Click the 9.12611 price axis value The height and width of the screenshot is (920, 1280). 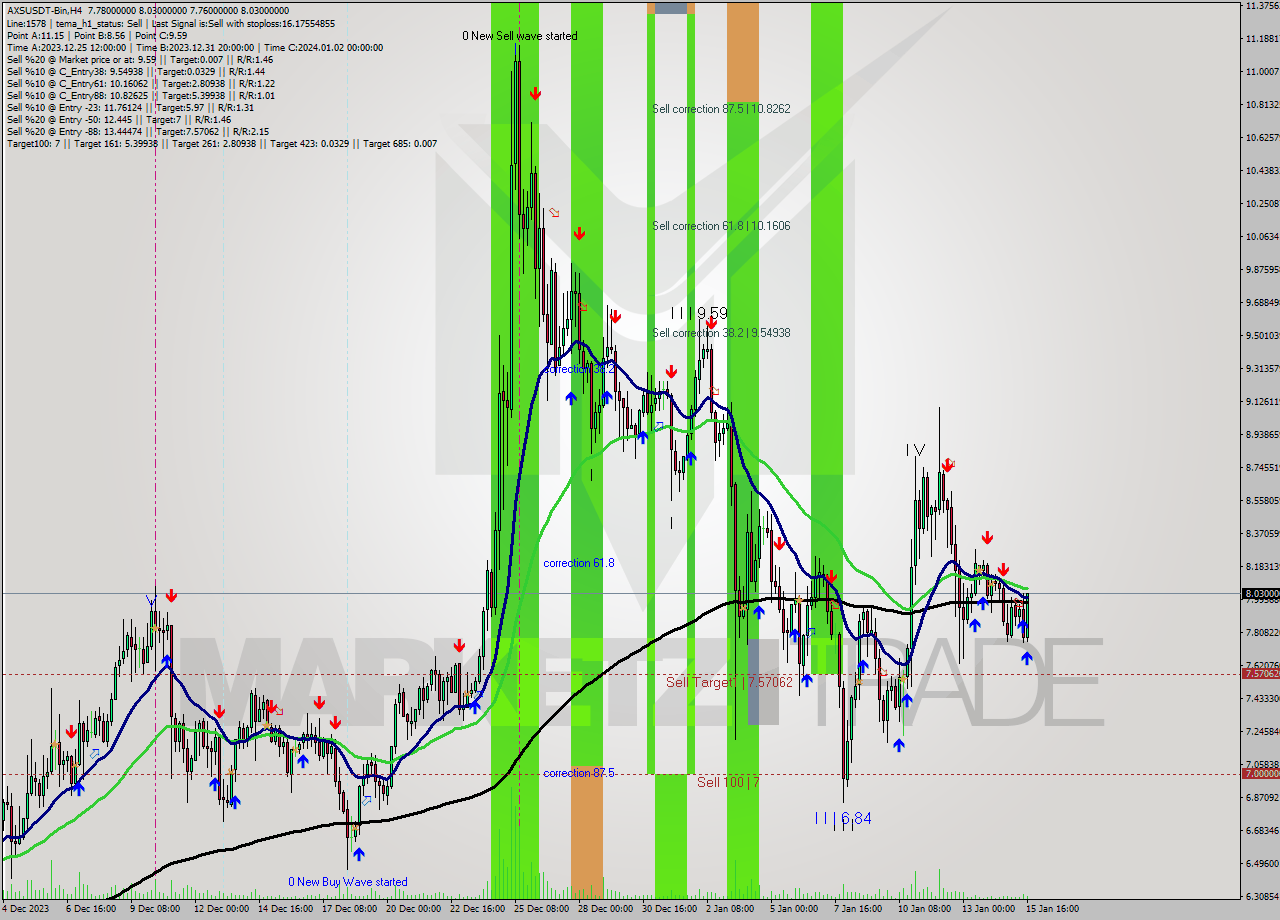(1262, 402)
